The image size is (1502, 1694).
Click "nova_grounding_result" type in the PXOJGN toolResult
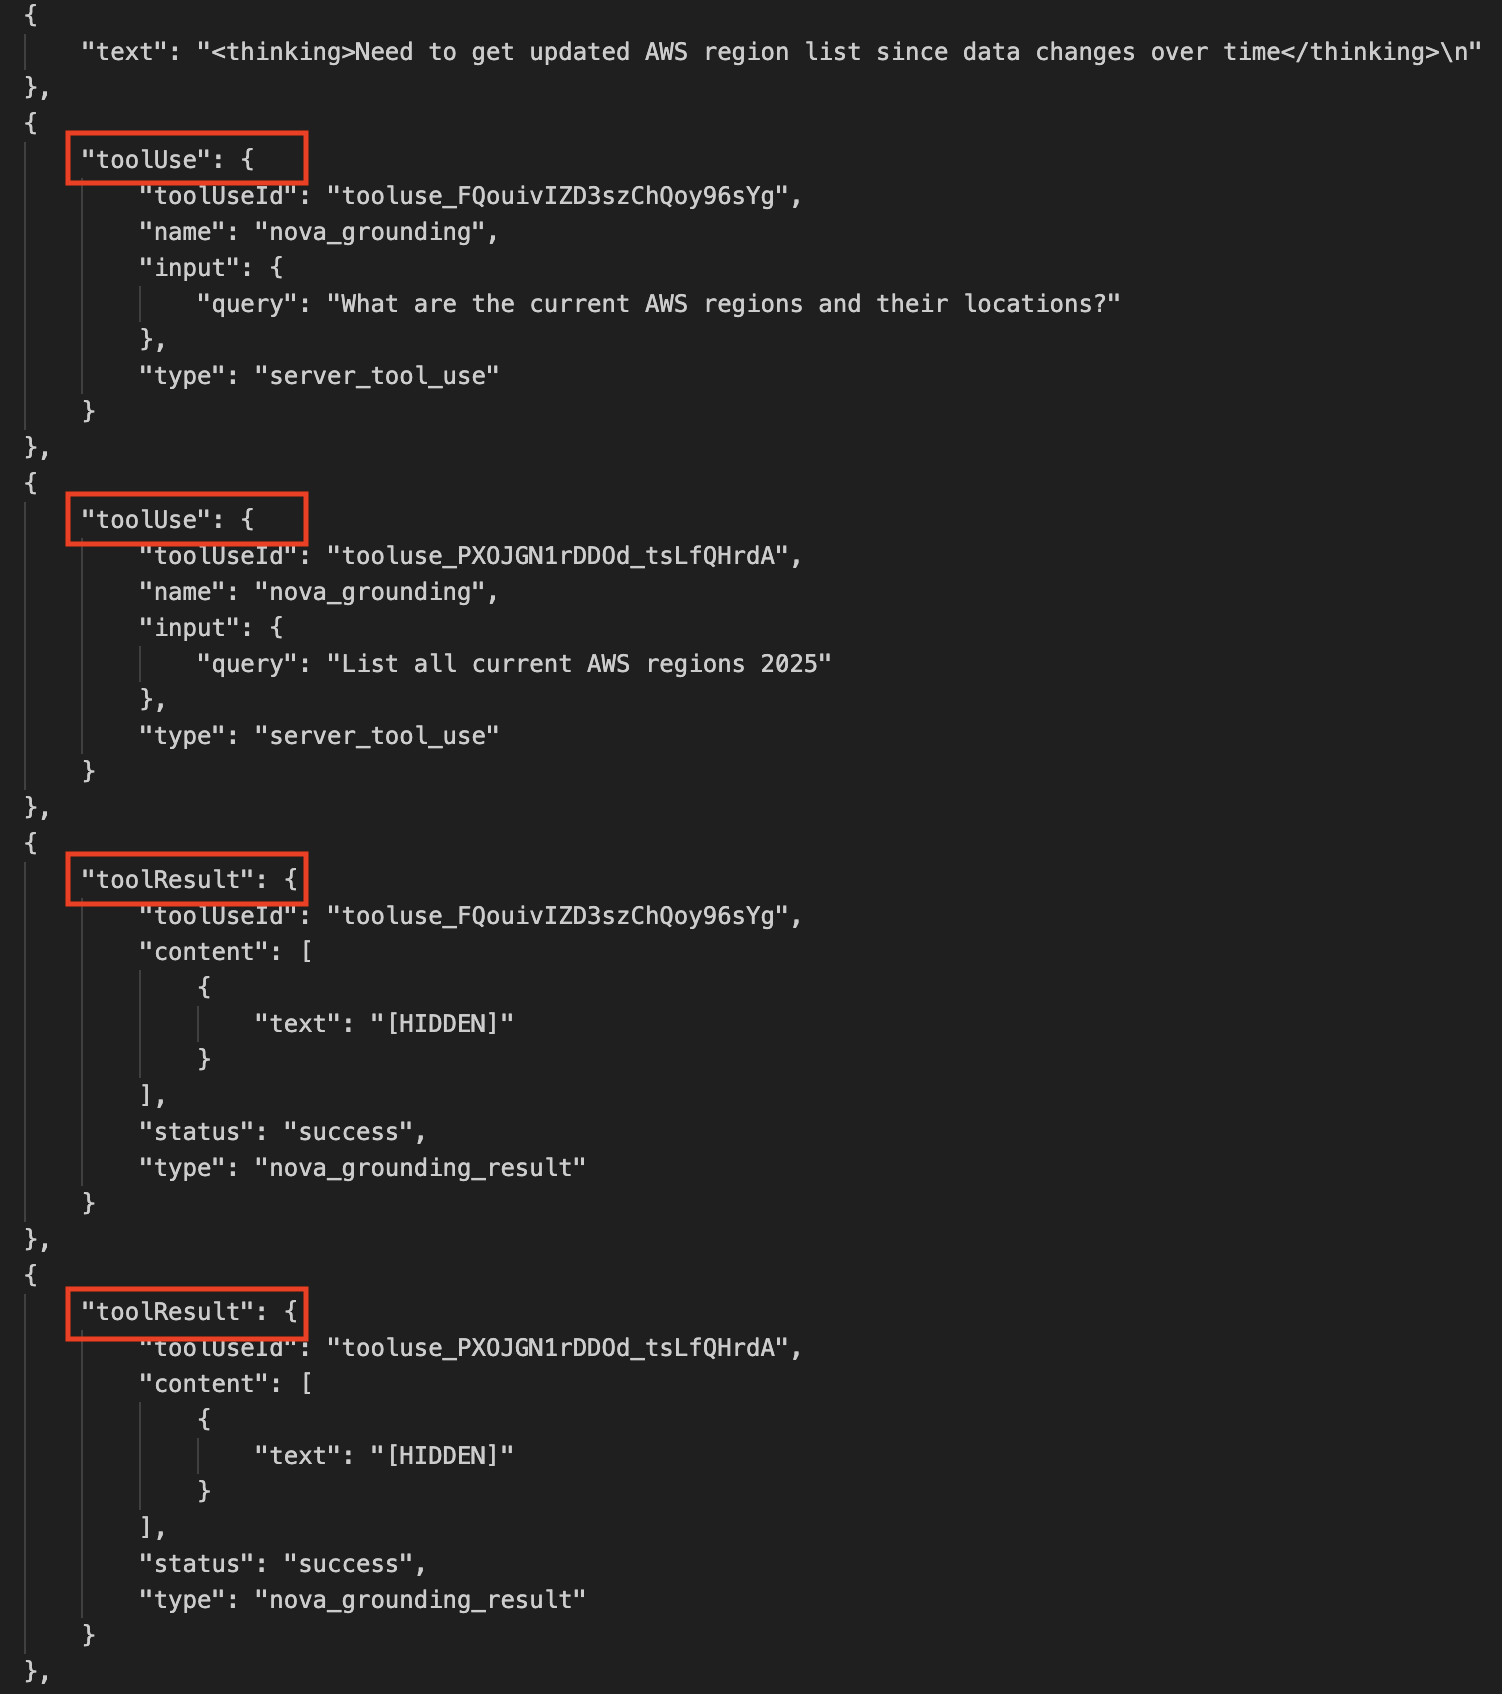pyautogui.click(x=420, y=1600)
